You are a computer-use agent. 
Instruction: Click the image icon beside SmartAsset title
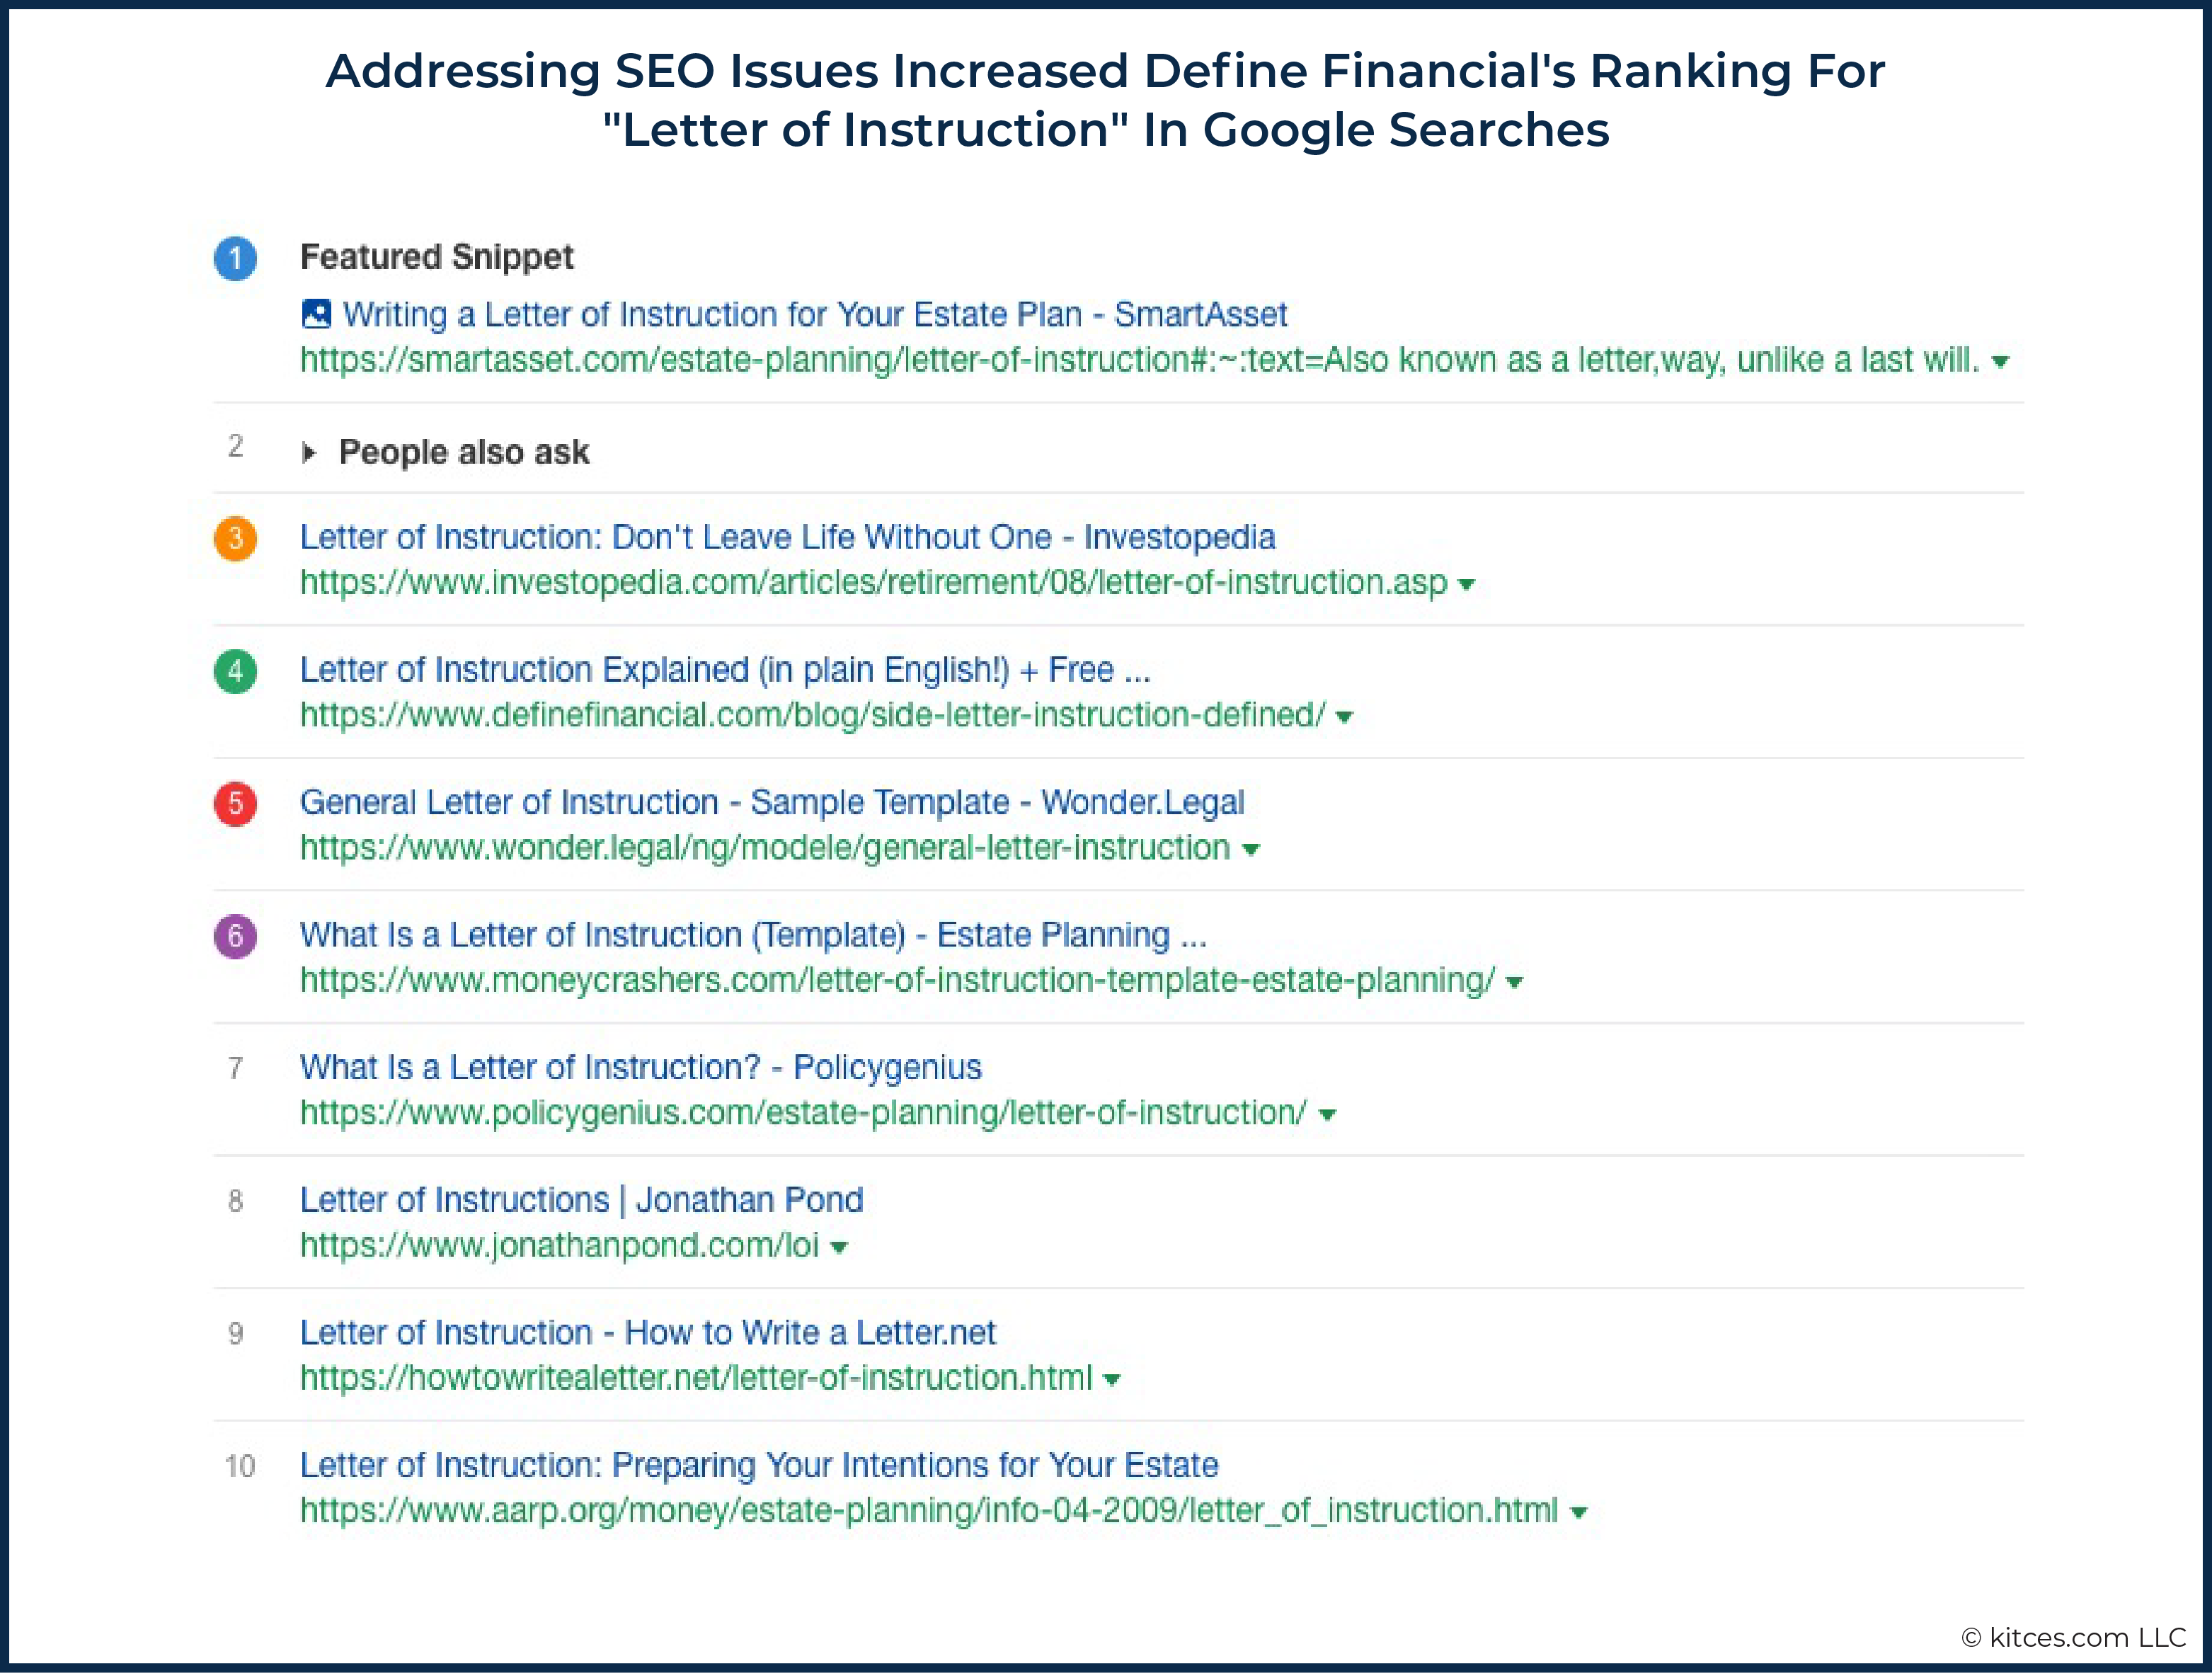[316, 314]
